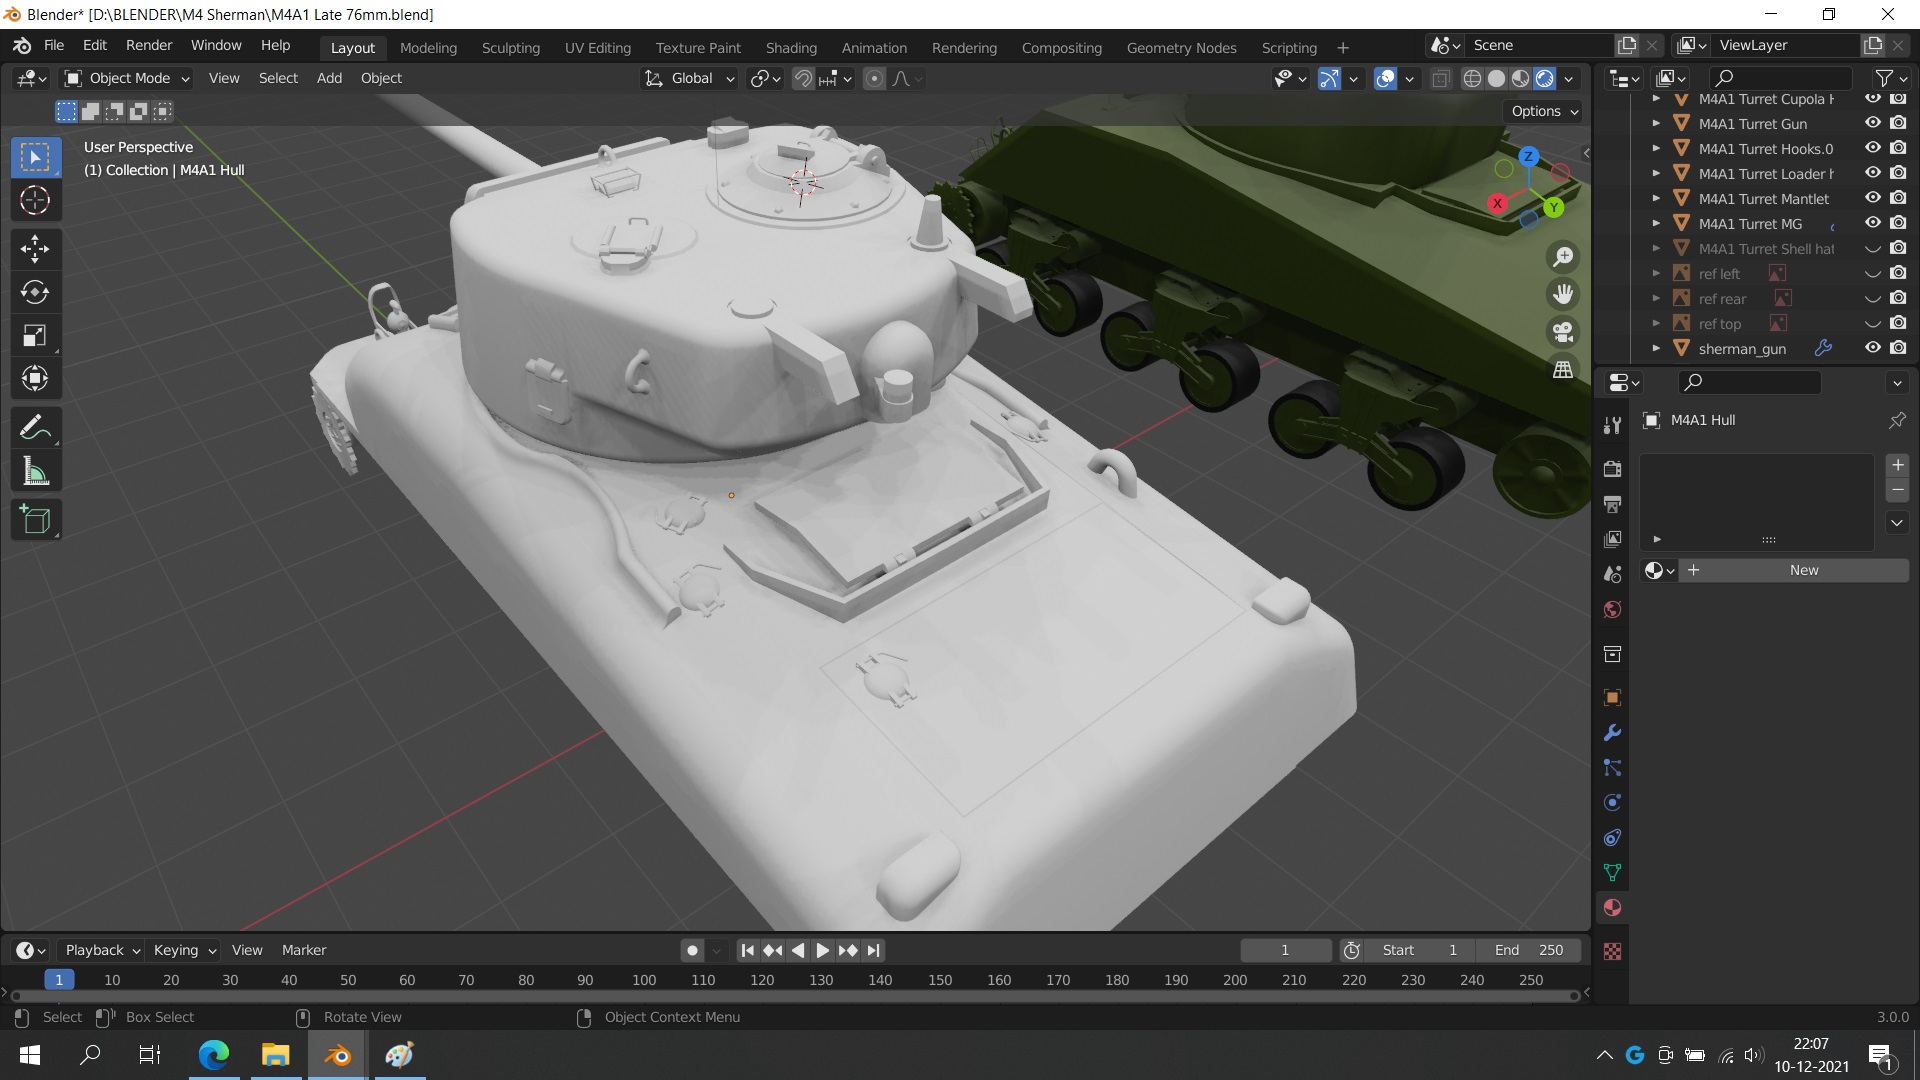This screenshot has height=1080, width=1920.
Task: Open the Object Mode dropdown
Action: click(127, 78)
